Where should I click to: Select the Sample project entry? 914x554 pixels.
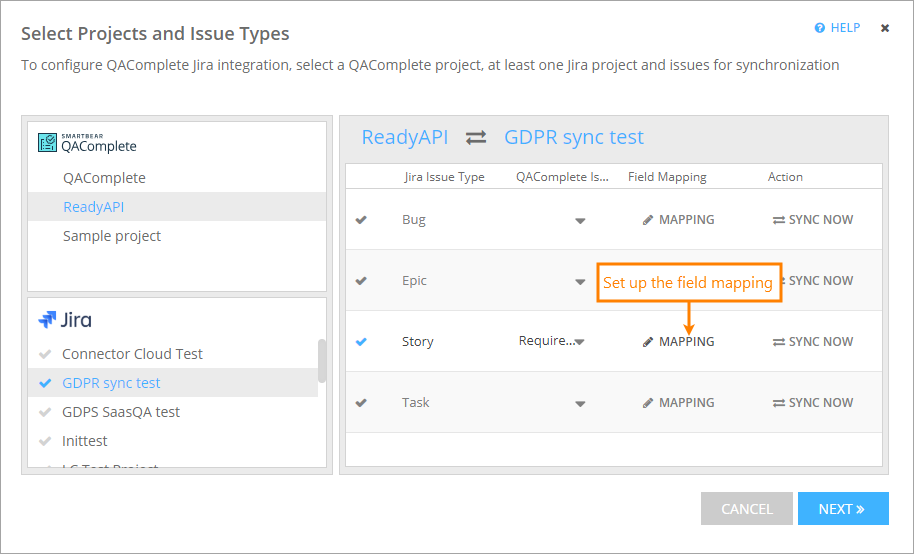[x=112, y=236]
